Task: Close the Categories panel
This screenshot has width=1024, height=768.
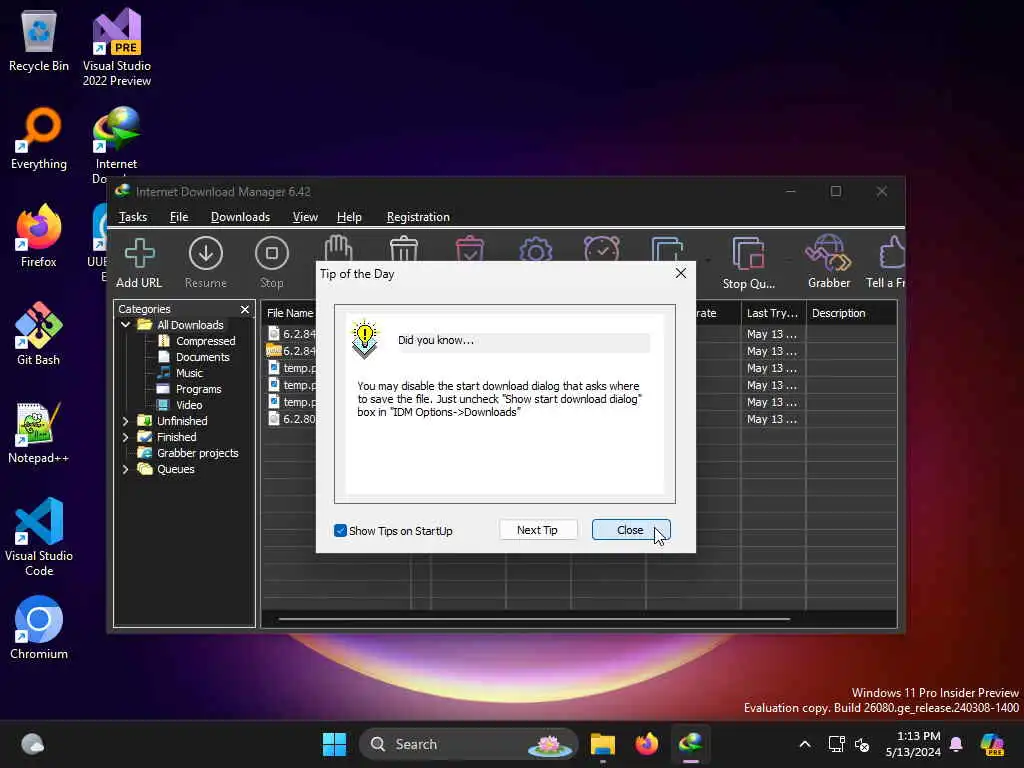Action: tap(245, 309)
